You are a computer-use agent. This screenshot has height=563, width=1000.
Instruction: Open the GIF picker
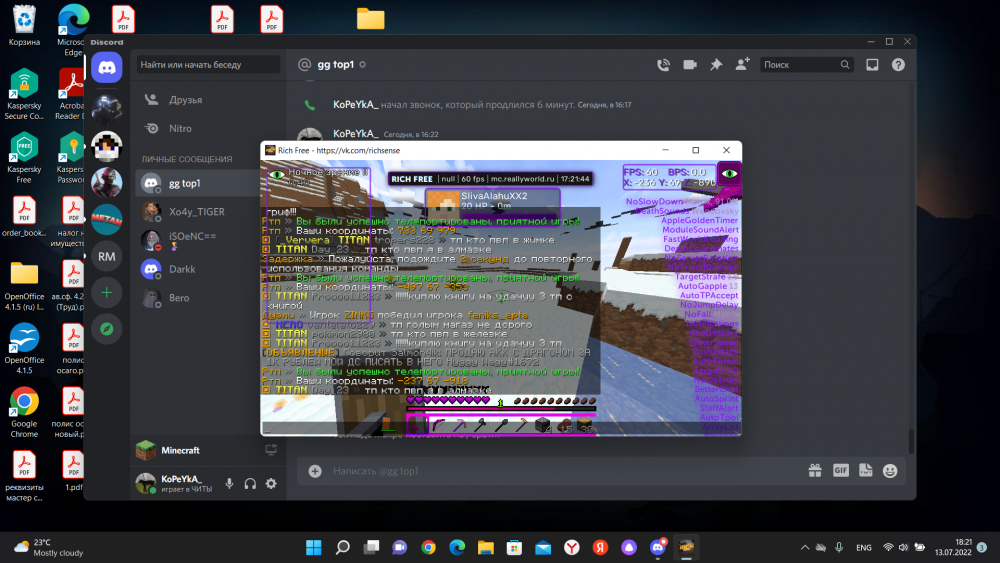(841, 471)
